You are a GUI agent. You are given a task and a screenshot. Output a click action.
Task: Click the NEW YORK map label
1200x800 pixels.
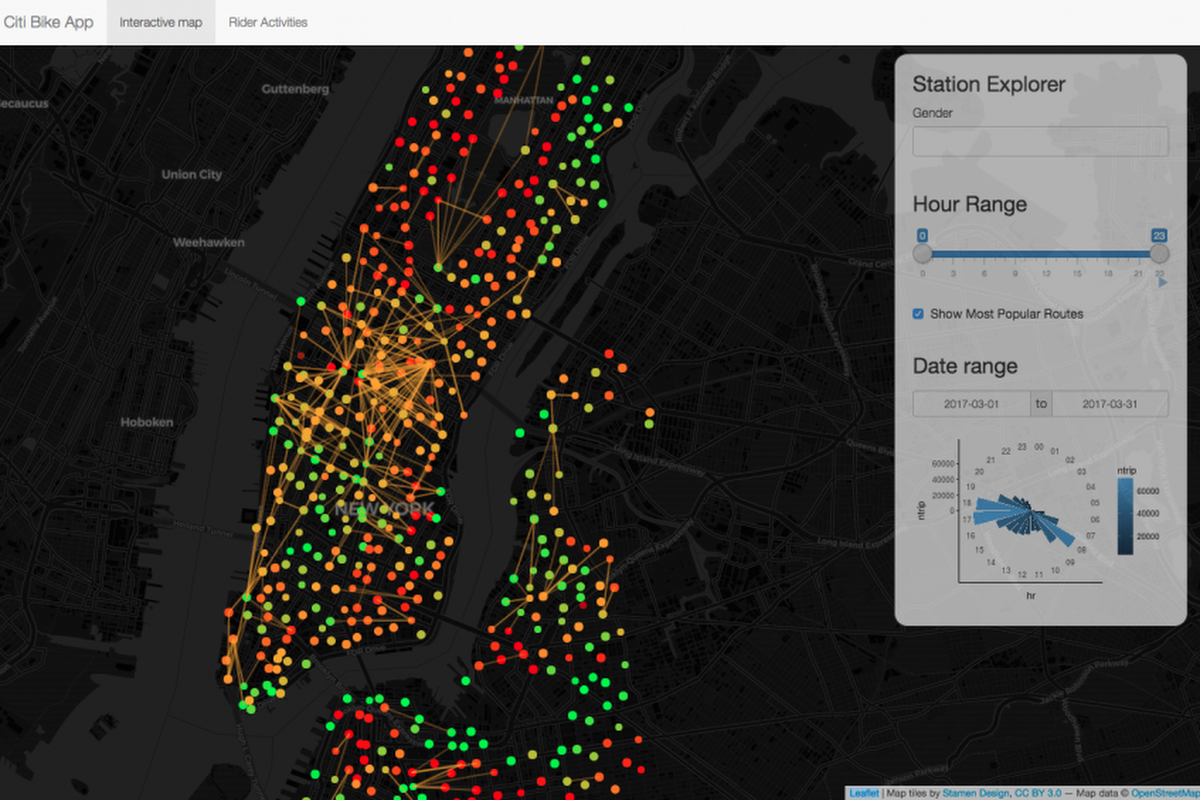tap(385, 510)
